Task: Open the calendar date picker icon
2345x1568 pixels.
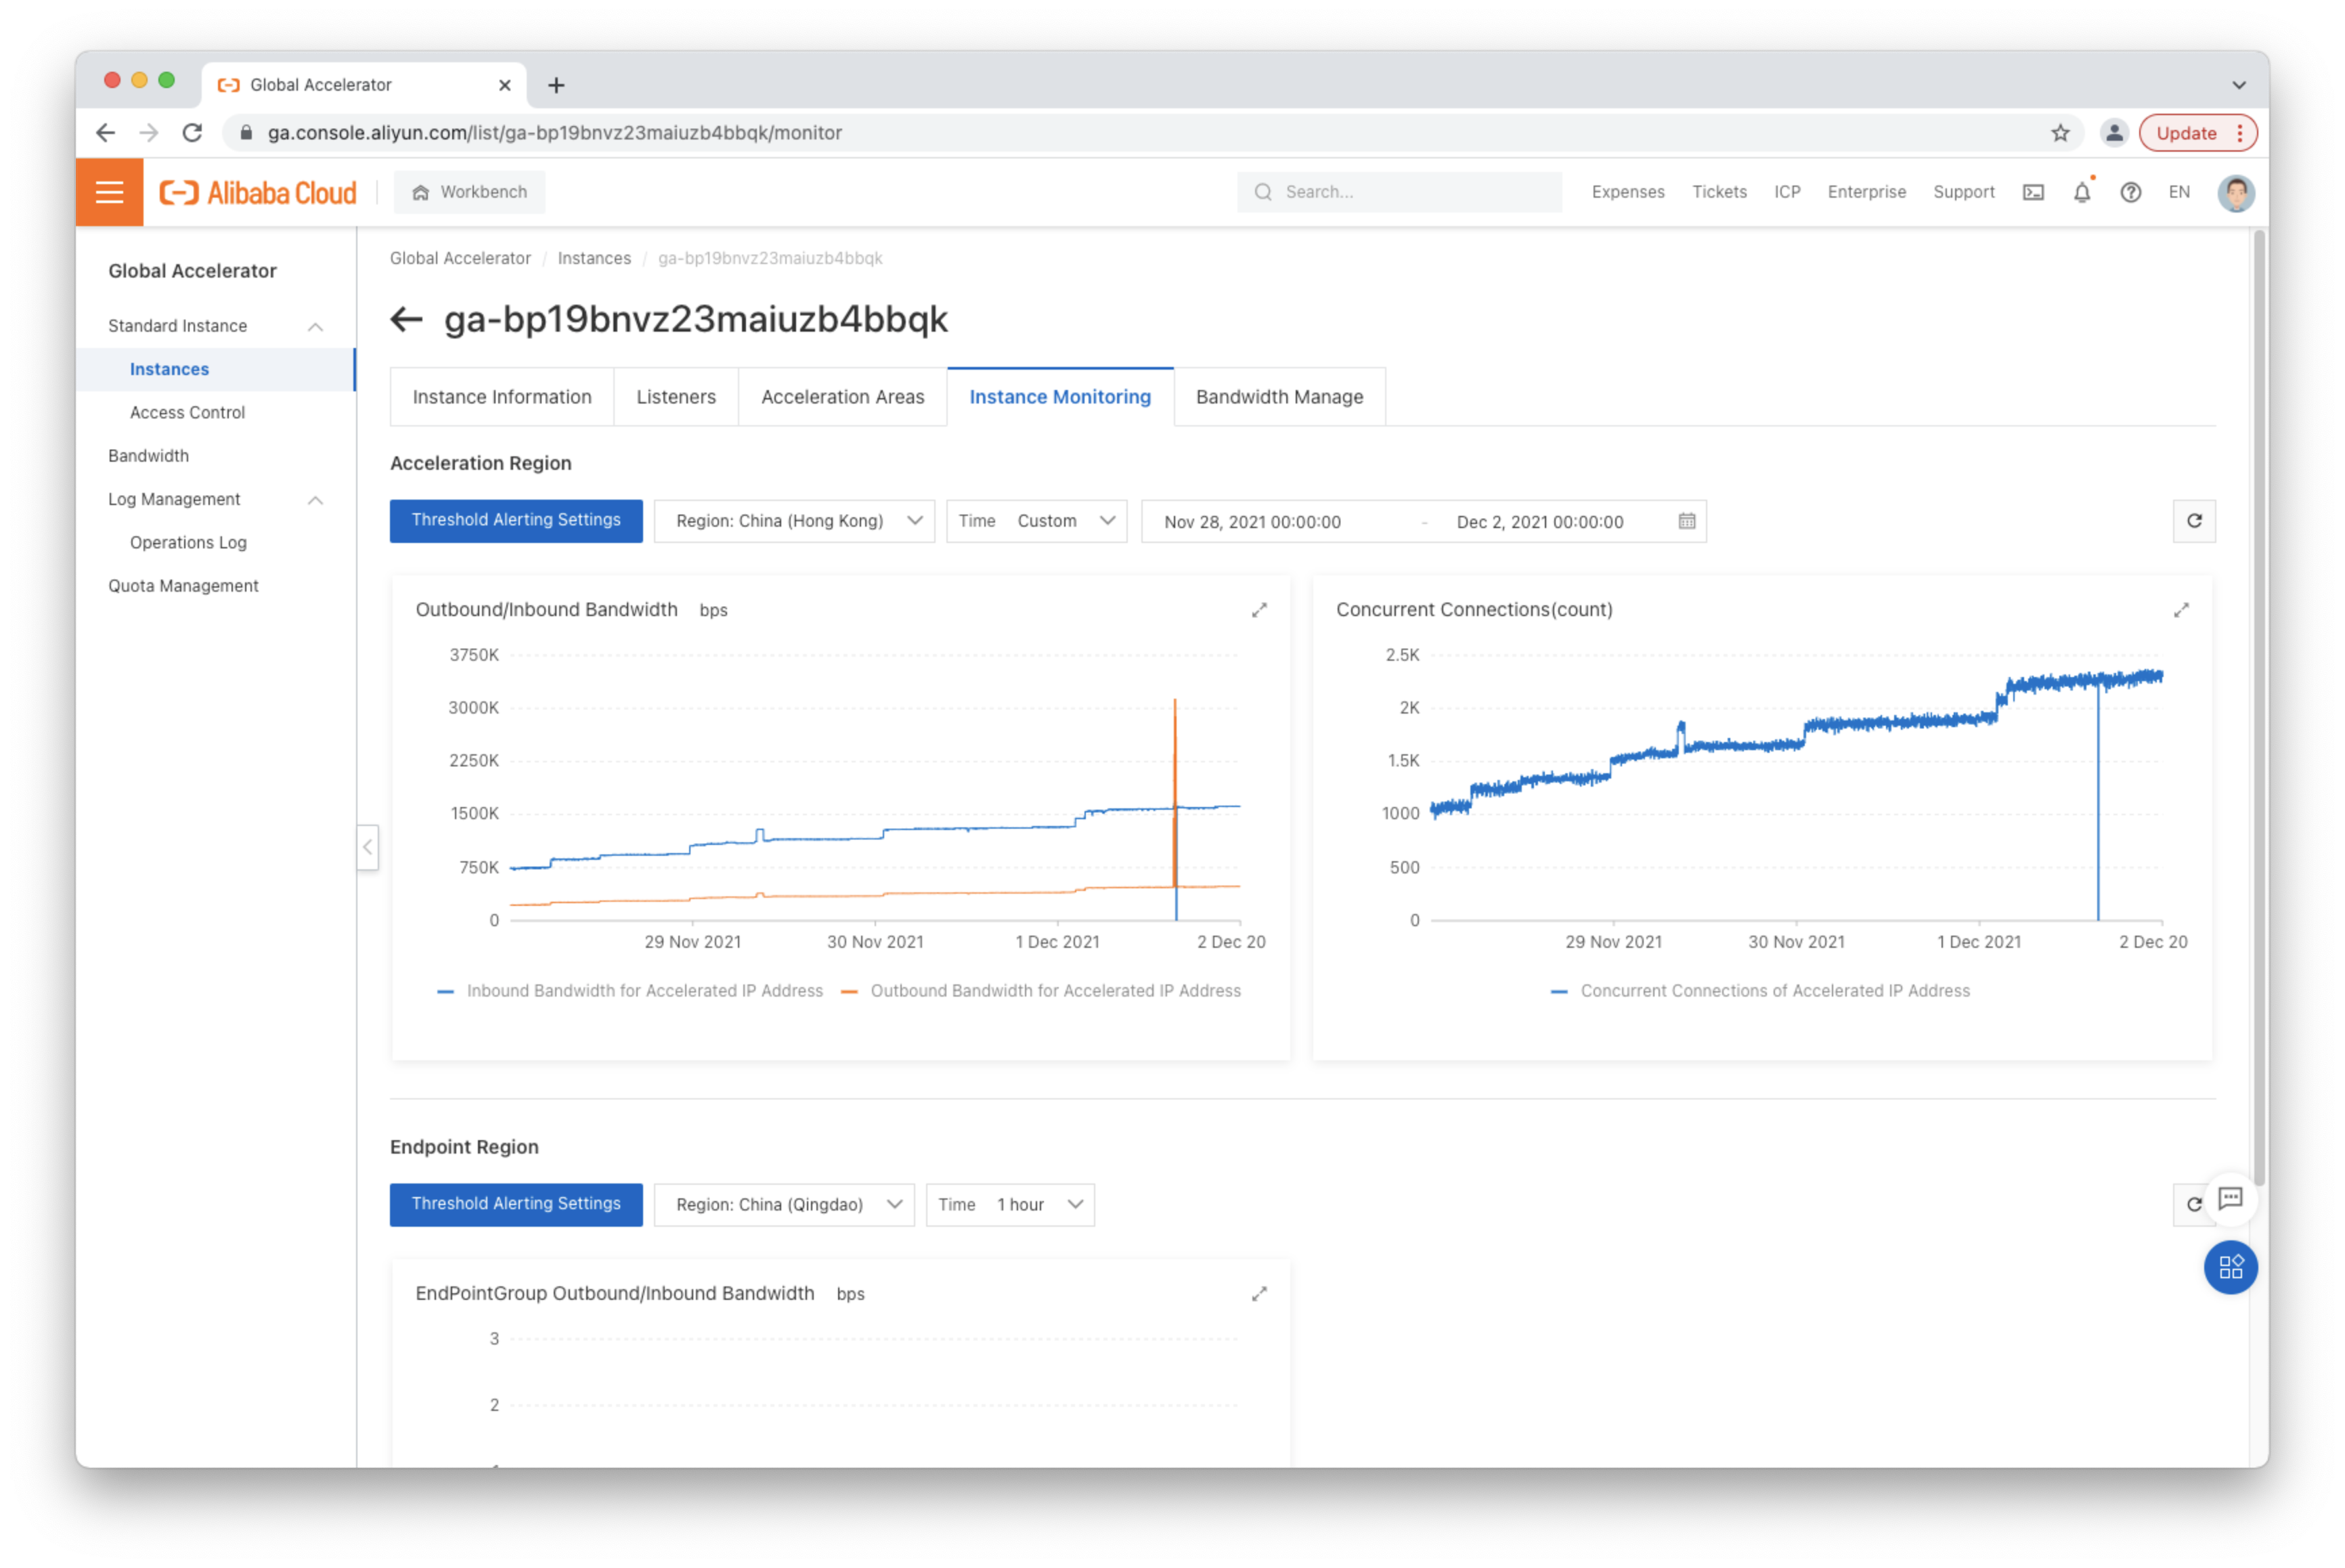Action: click(1687, 521)
